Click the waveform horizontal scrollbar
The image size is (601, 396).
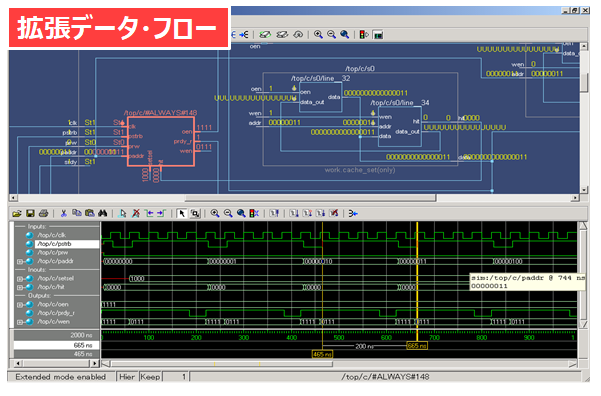click(340, 363)
